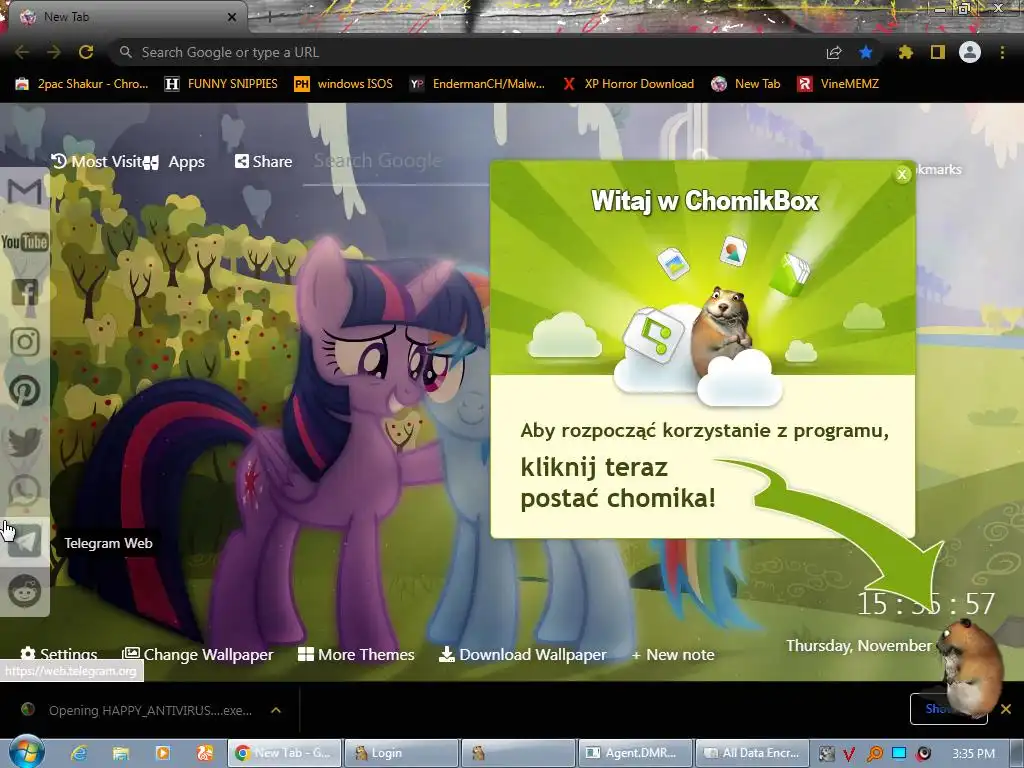Image resolution: width=1024 pixels, height=768 pixels.
Task: Click Download Wallpaper
Action: (522, 654)
